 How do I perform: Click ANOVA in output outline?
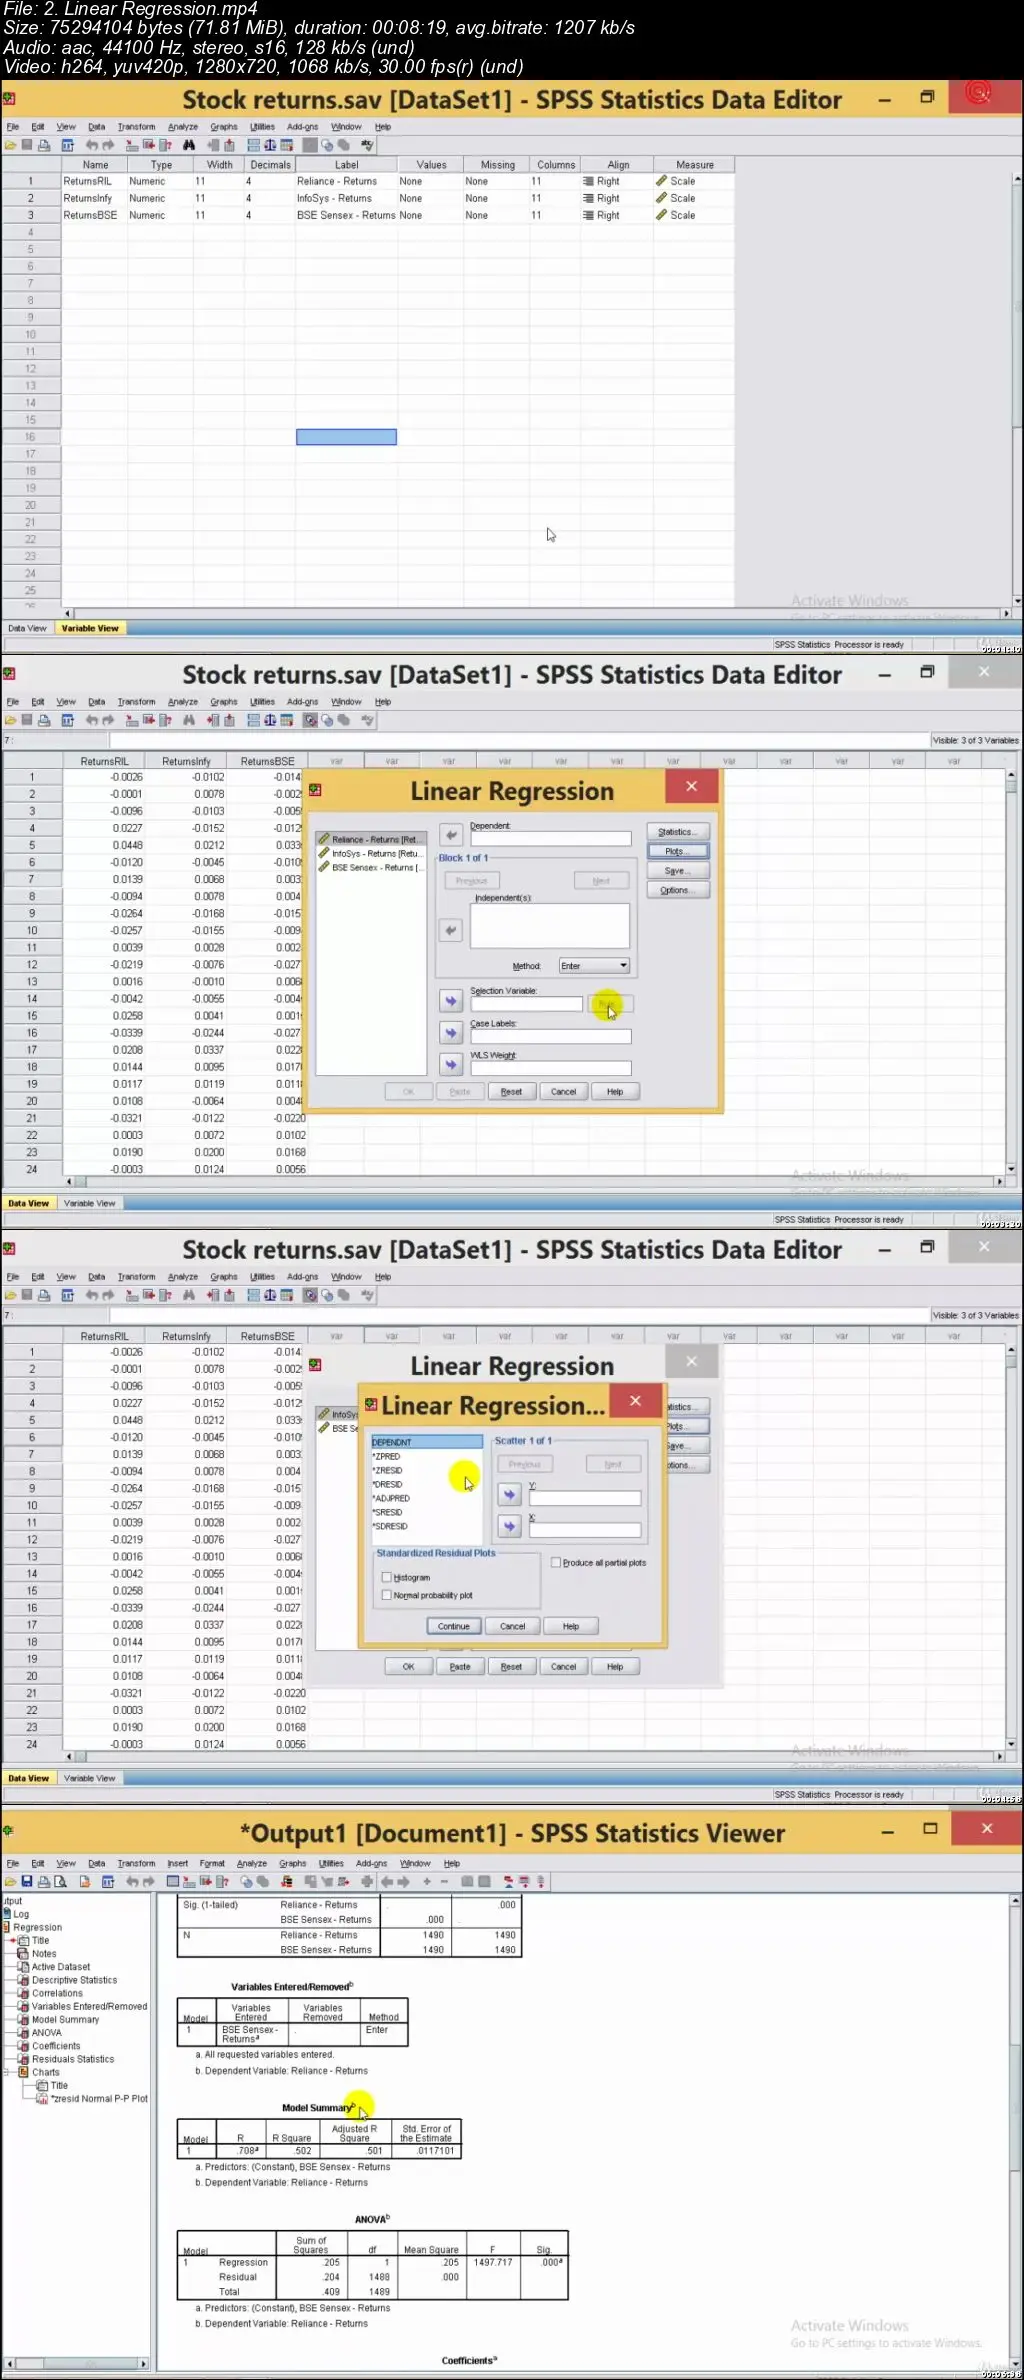[46, 2033]
